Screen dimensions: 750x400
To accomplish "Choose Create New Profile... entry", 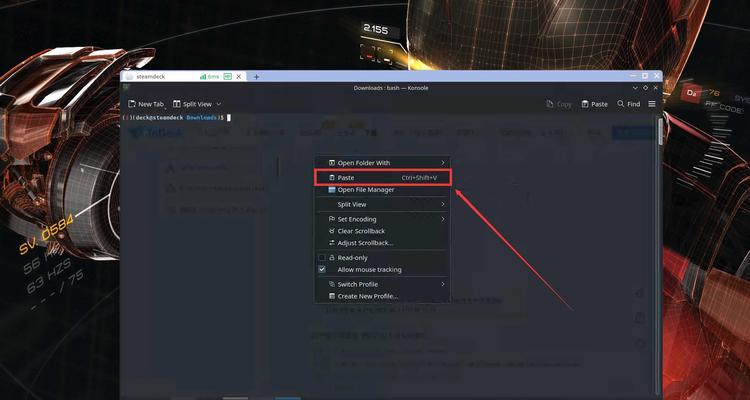I will (382, 296).
